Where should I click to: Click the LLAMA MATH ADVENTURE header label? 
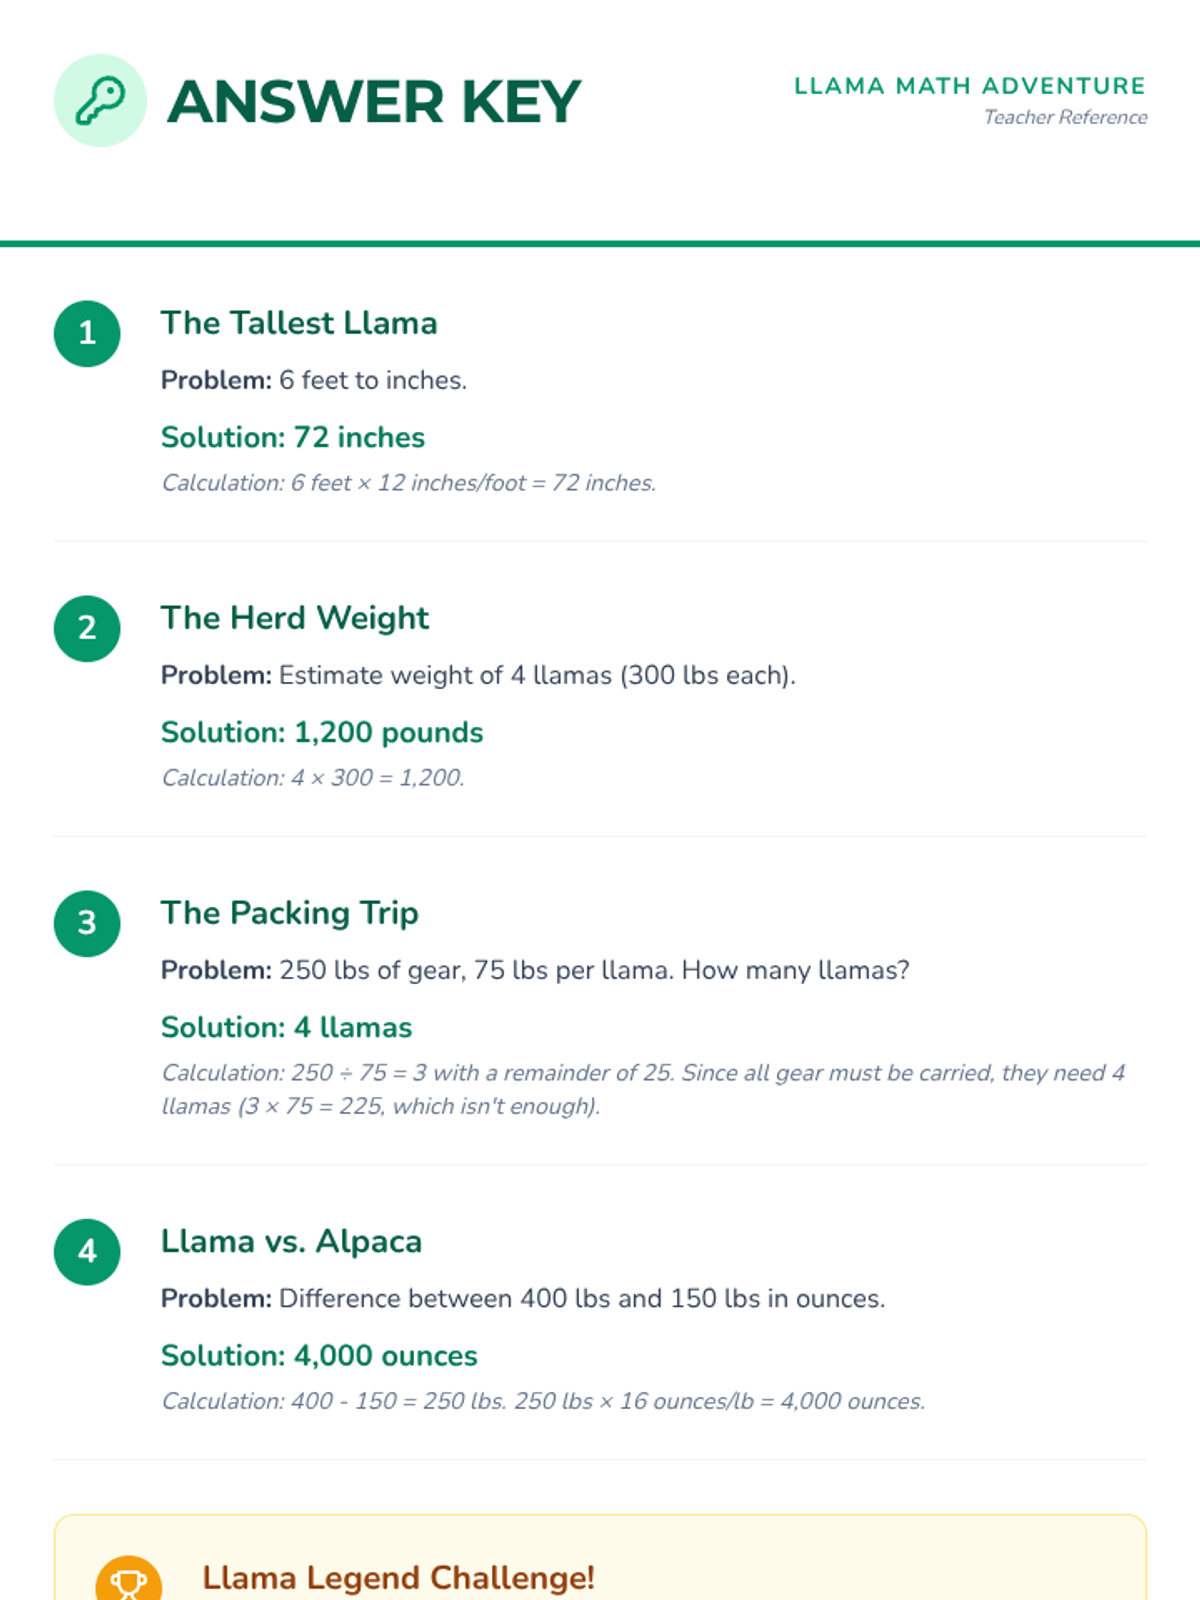coord(969,86)
